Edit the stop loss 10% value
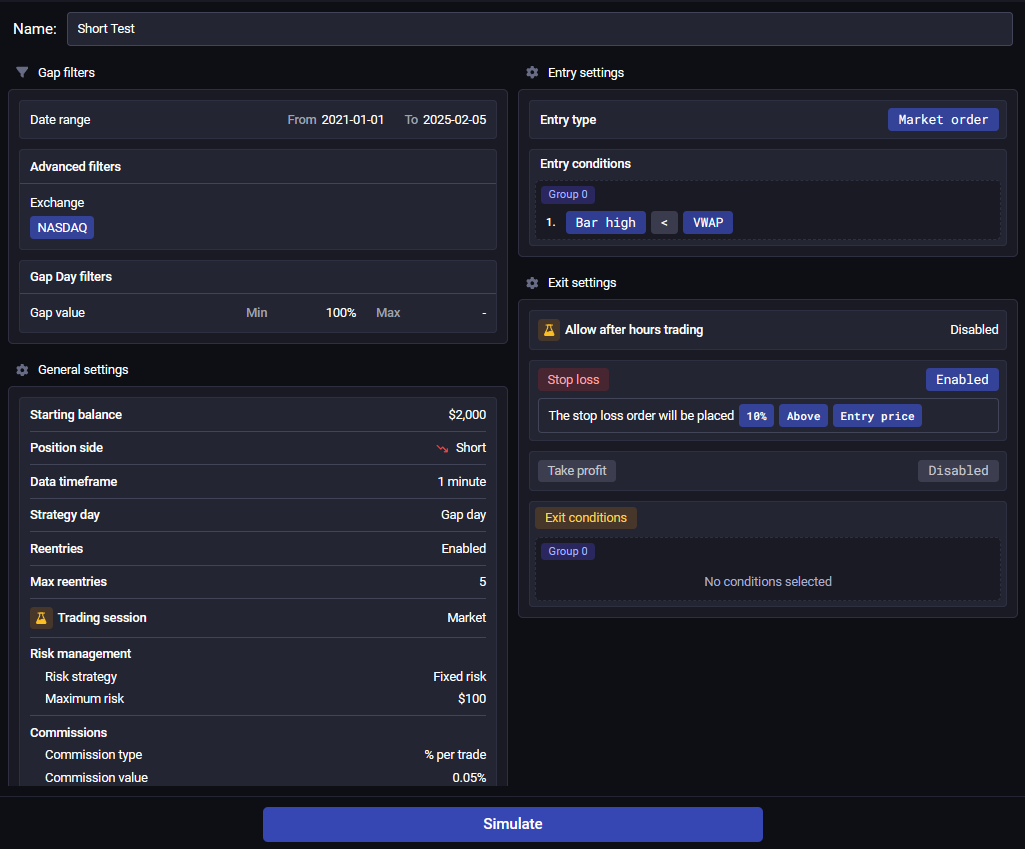 point(756,416)
